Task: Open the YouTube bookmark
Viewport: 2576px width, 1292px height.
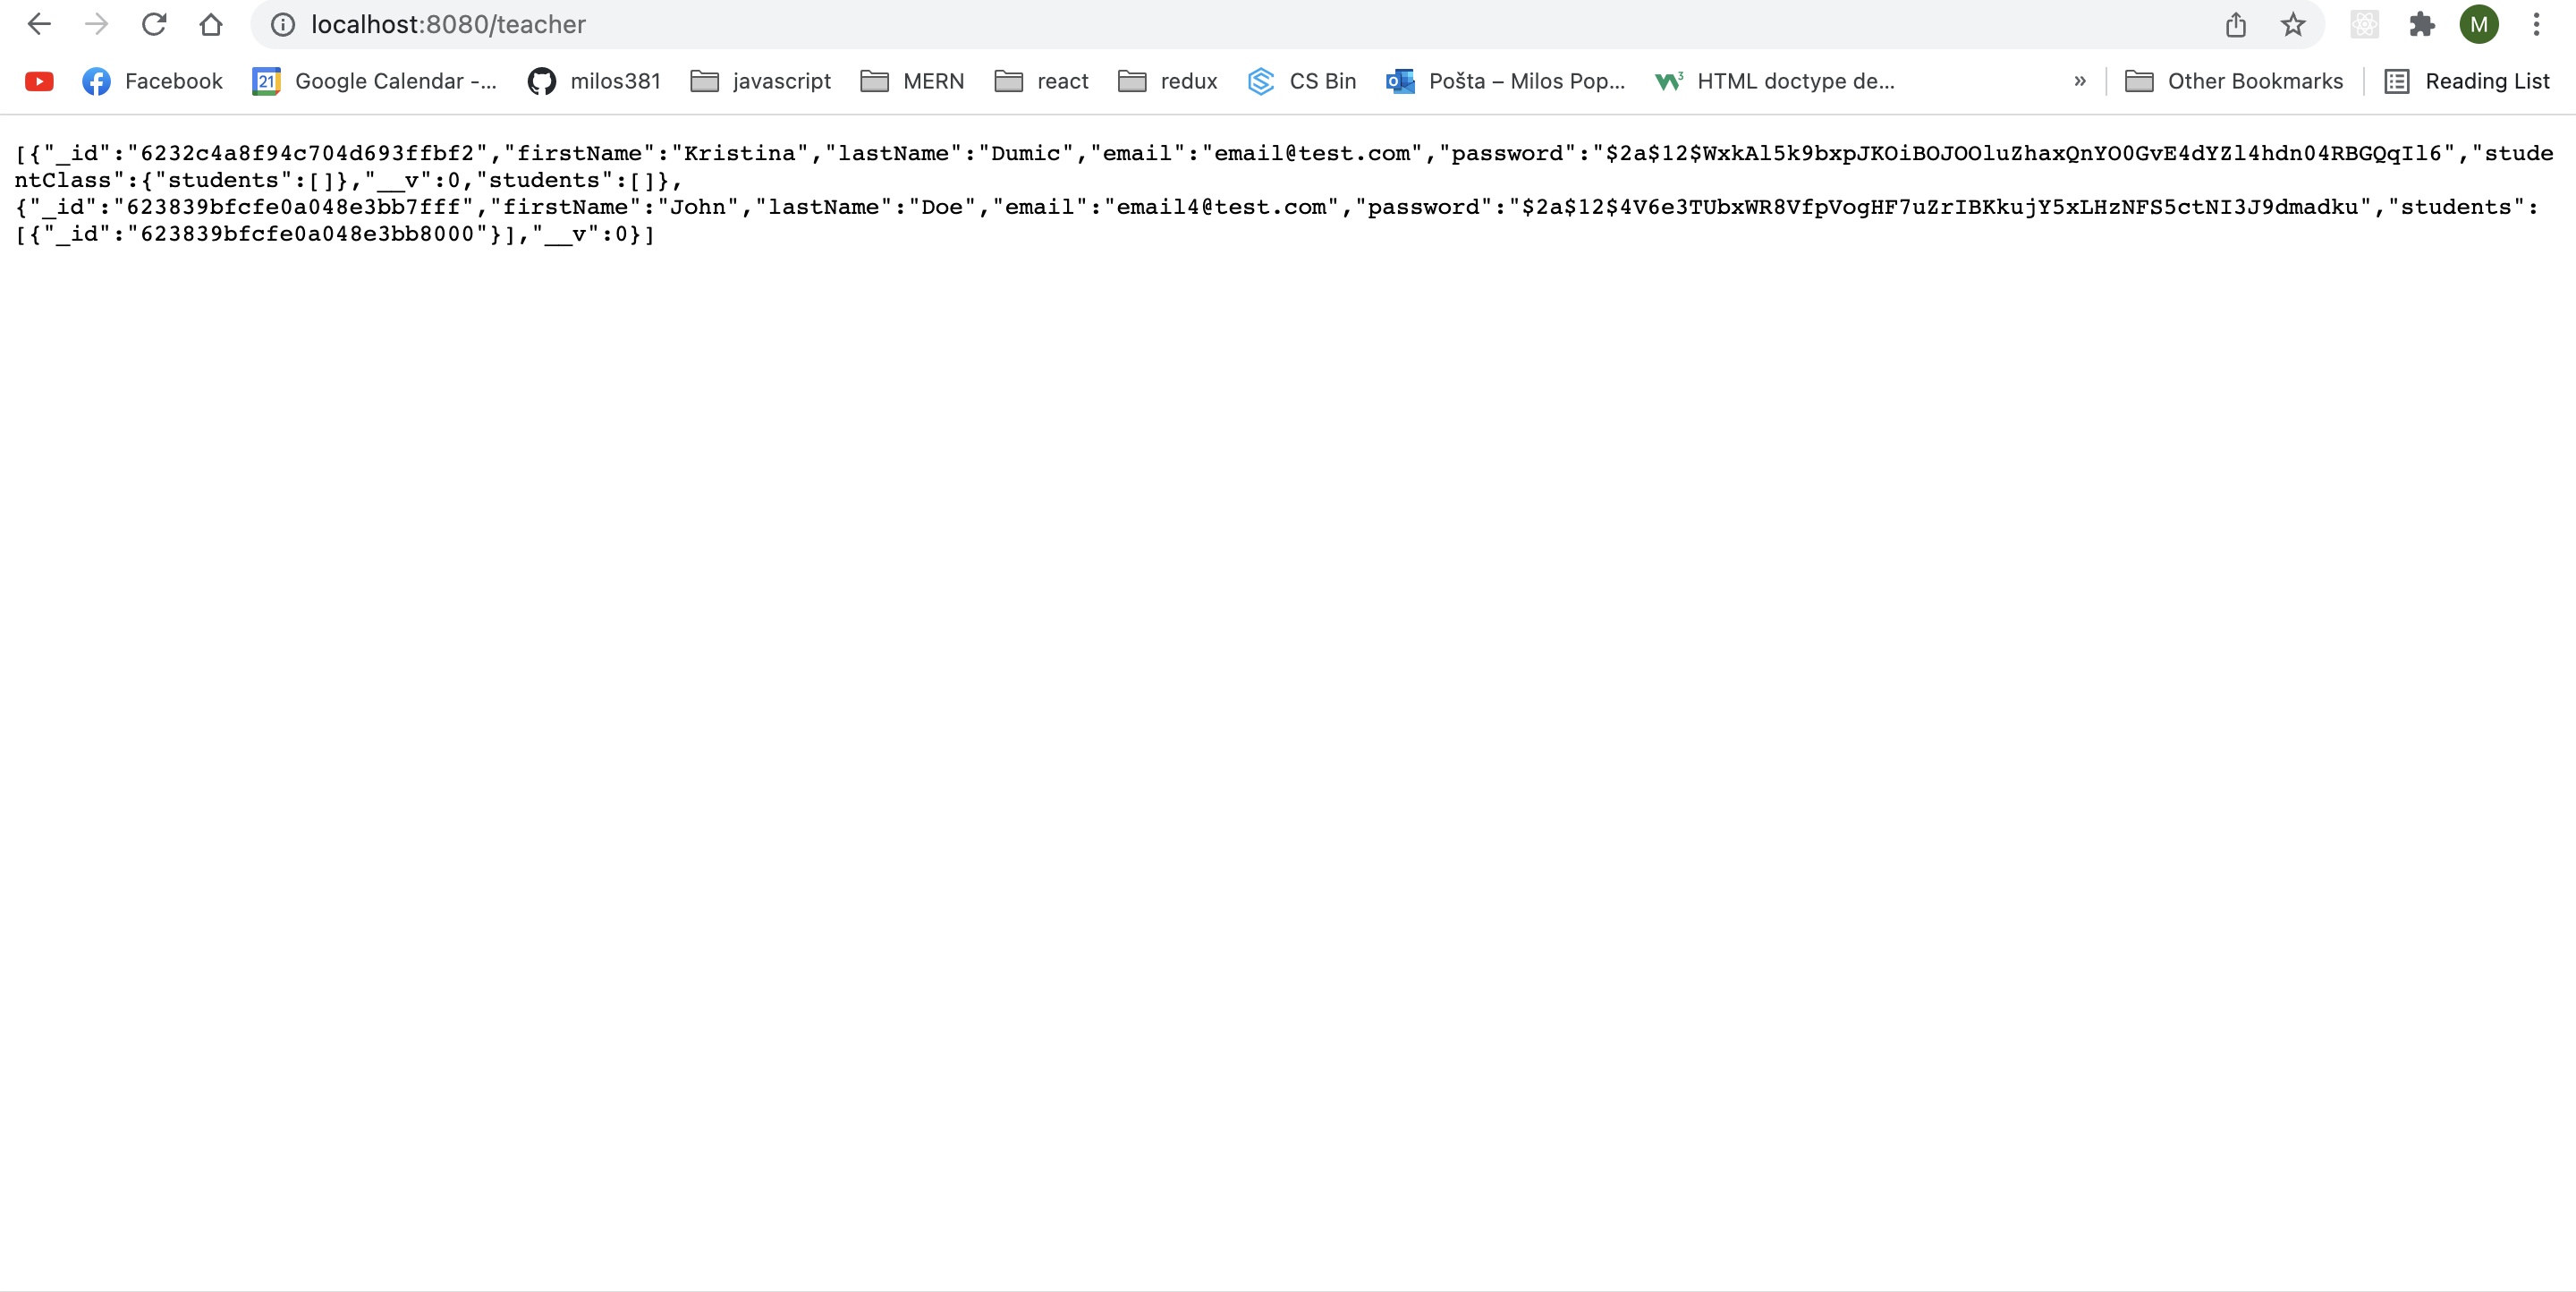Action: [39, 81]
